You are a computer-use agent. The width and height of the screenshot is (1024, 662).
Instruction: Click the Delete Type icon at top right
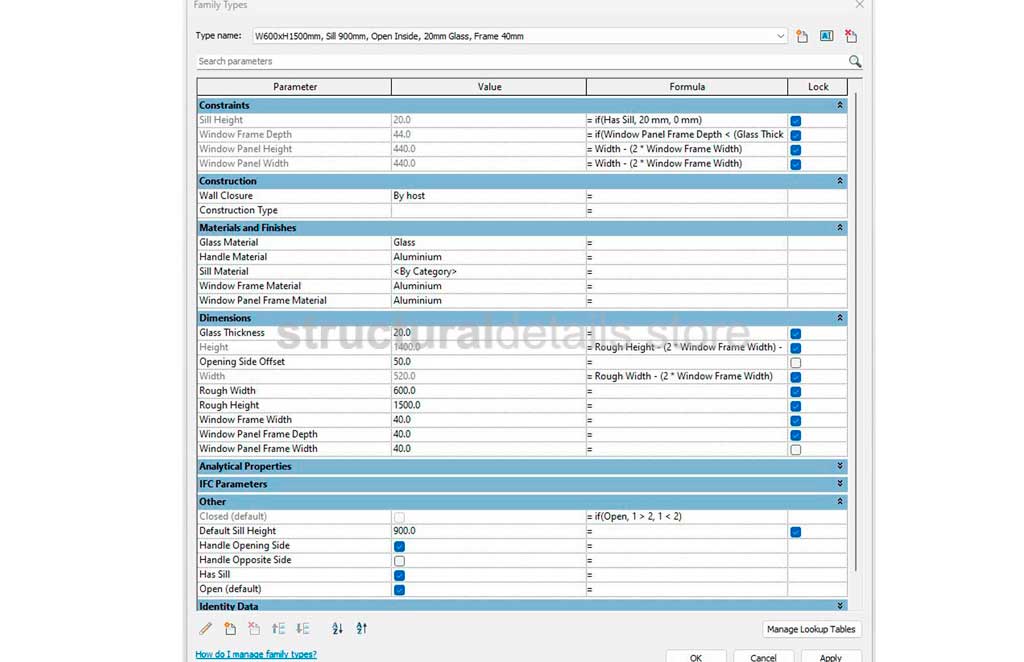tap(851, 36)
